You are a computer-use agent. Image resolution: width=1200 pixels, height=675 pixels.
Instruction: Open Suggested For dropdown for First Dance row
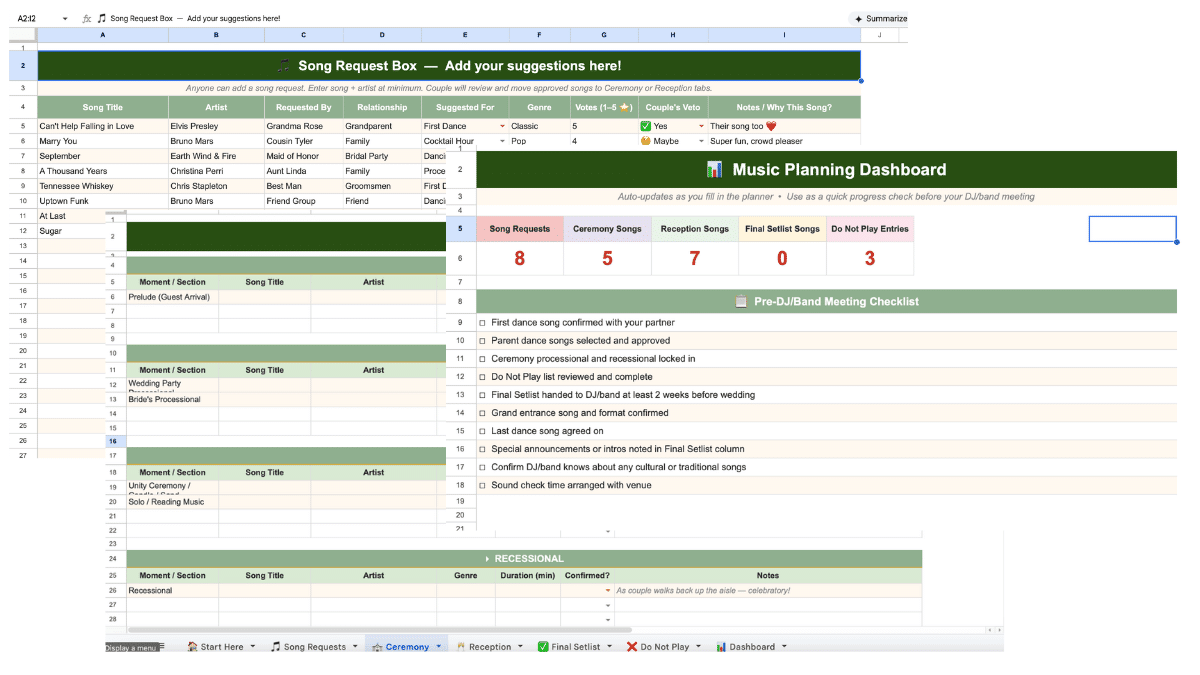tap(502, 127)
